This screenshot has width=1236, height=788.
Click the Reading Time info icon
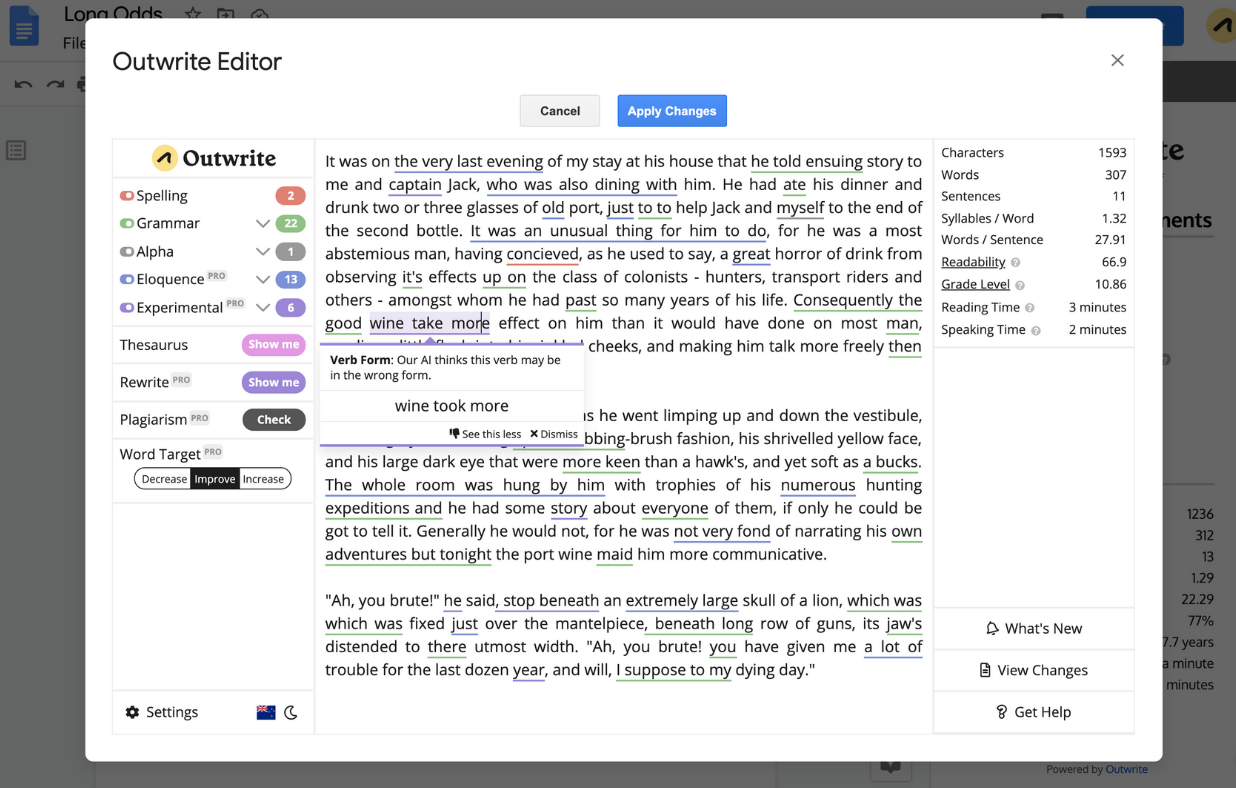1030,308
